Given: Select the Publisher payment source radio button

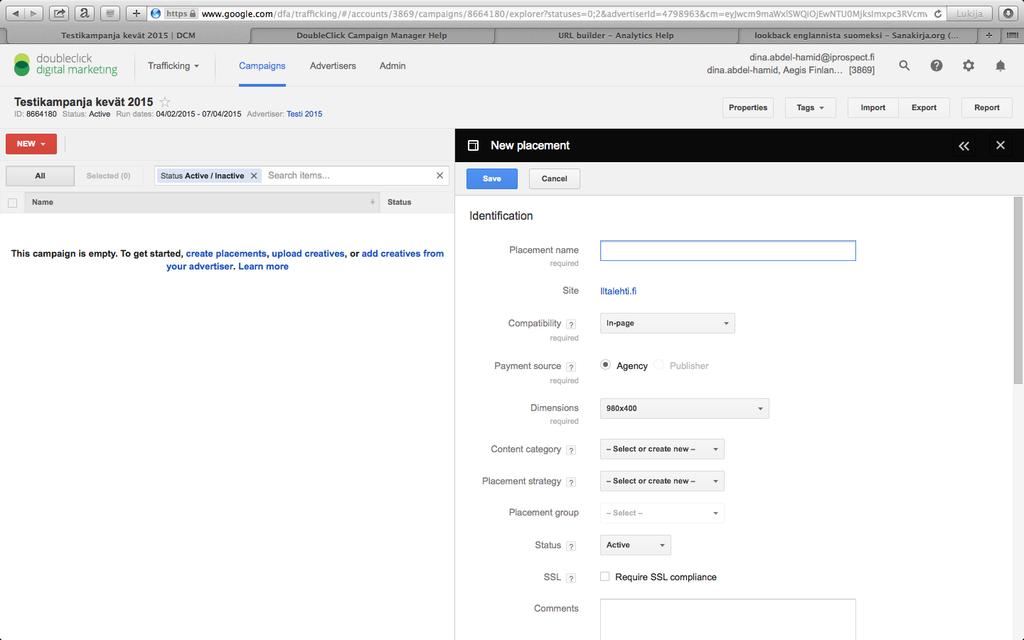Looking at the screenshot, I should coord(659,365).
